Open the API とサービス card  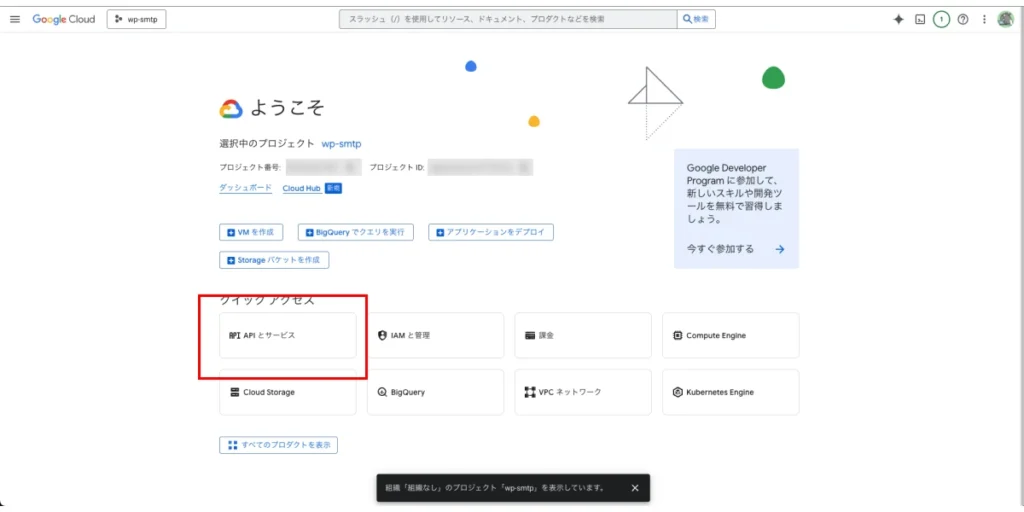pyautogui.click(x=287, y=335)
